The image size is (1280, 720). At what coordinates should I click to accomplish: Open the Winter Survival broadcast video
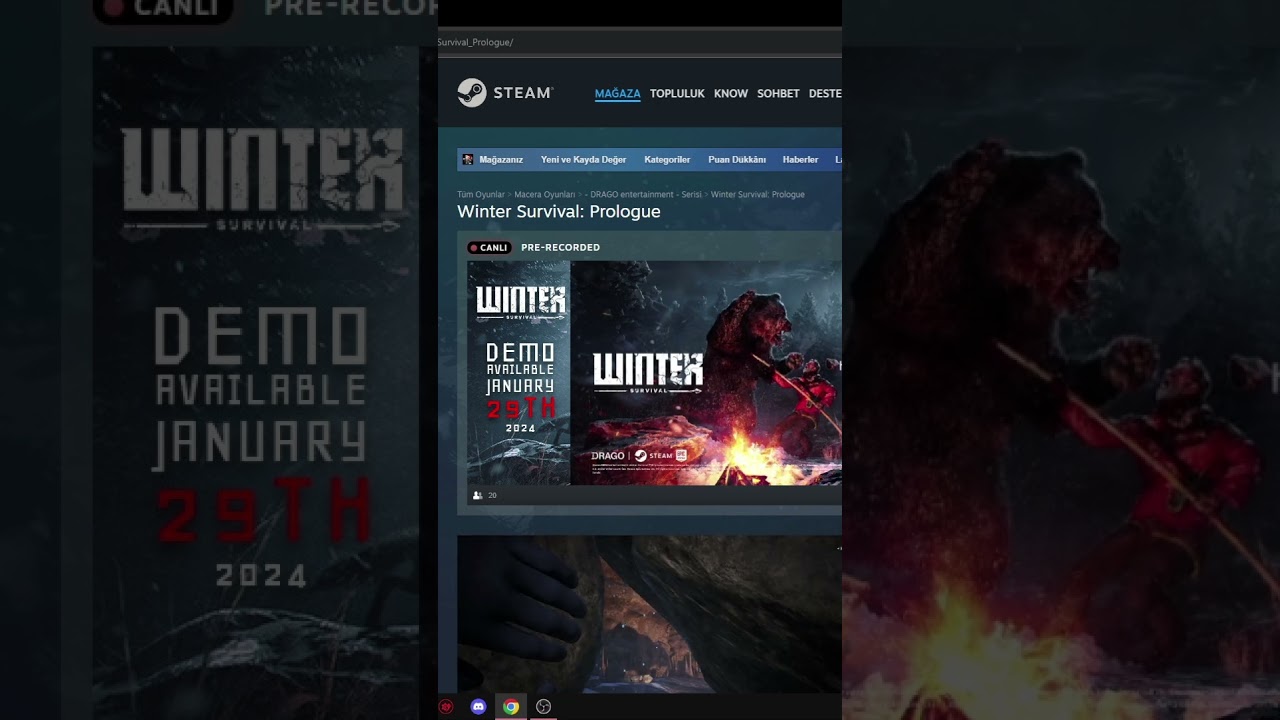click(x=654, y=373)
